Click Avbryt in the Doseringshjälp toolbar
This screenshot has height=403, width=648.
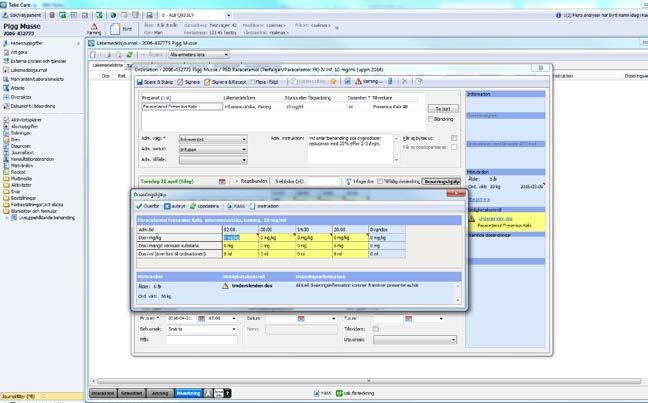[174, 206]
